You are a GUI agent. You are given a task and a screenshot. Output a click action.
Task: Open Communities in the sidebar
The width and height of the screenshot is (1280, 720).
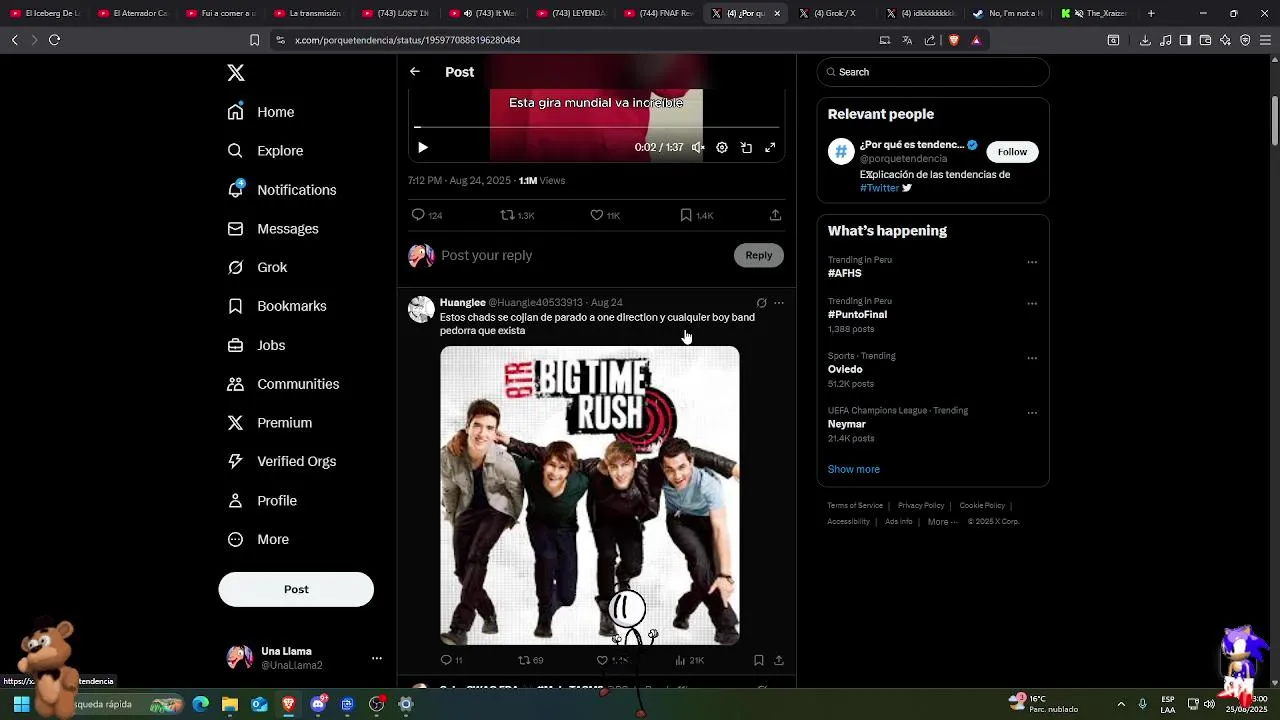pyautogui.click(x=283, y=384)
